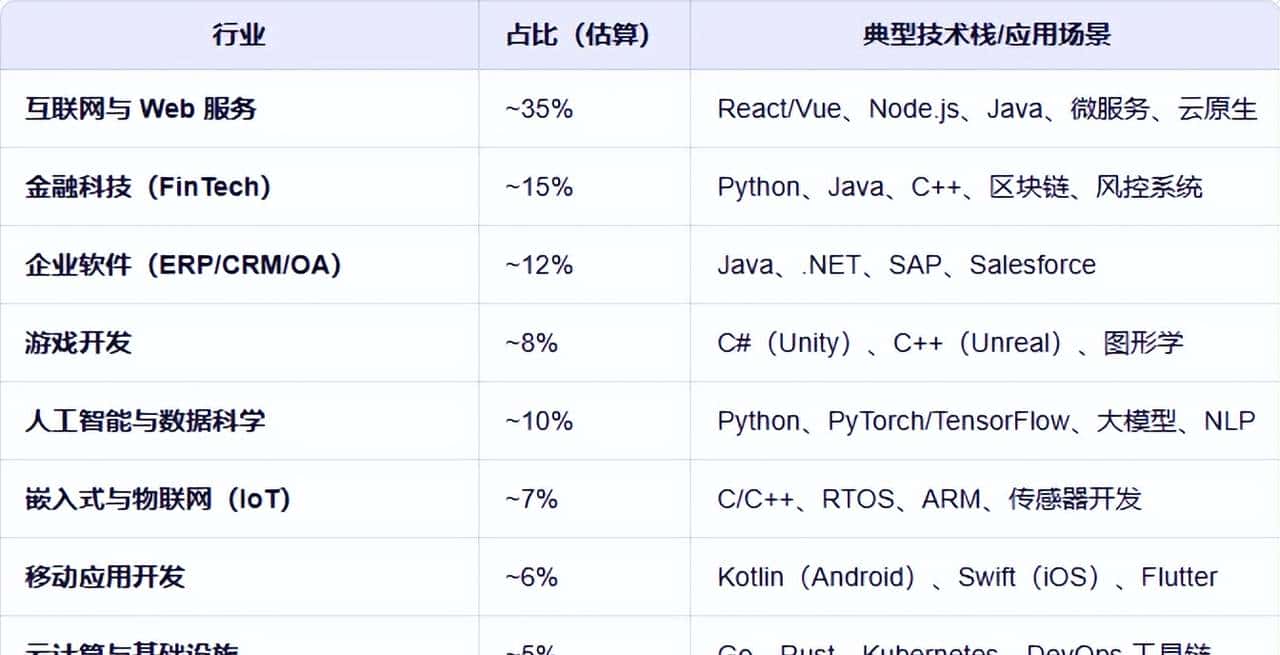Select the C#（Unity）tech stack cell

950,343
